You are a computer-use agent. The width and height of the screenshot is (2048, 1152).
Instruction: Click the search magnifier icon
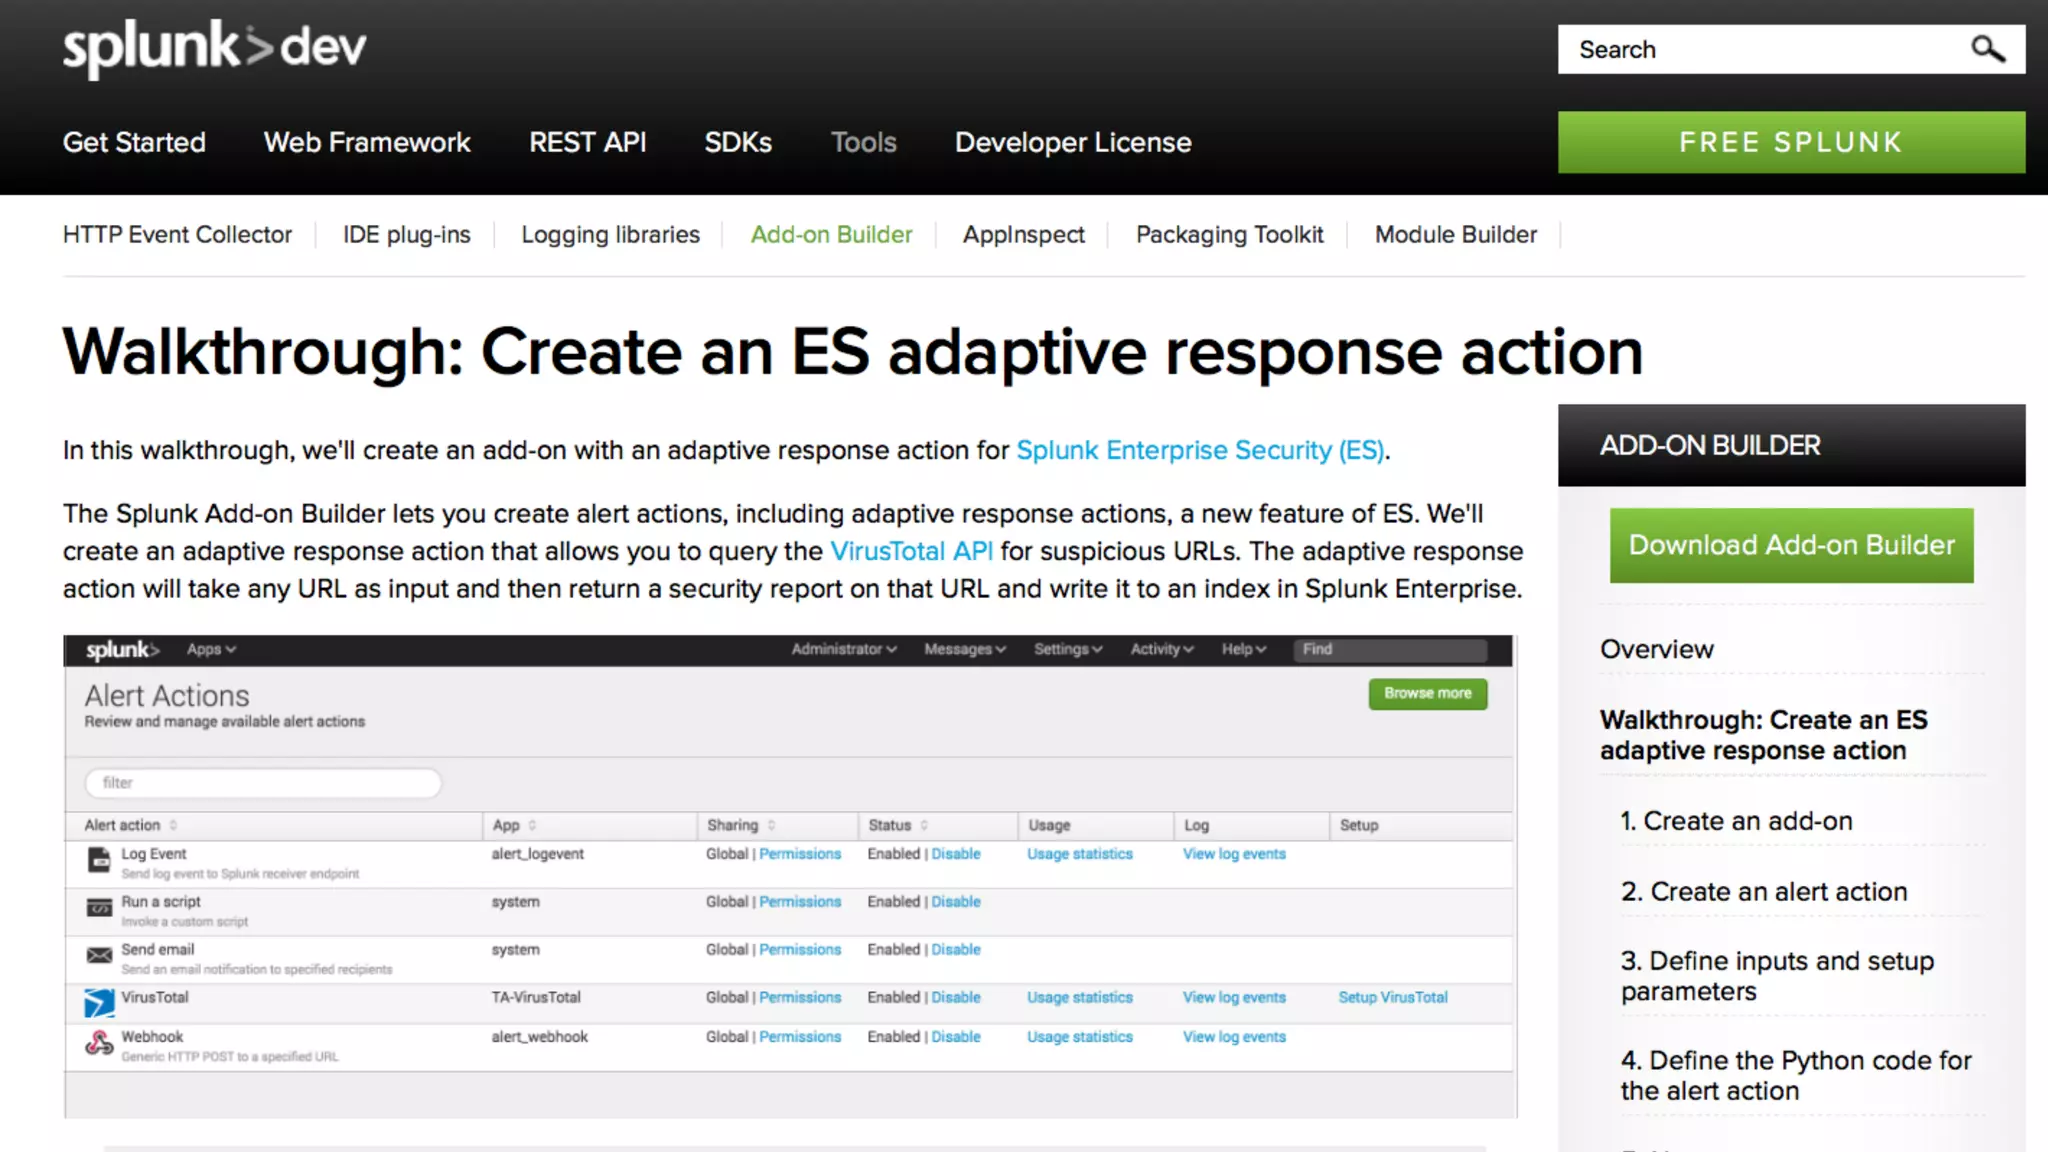coord(1987,49)
